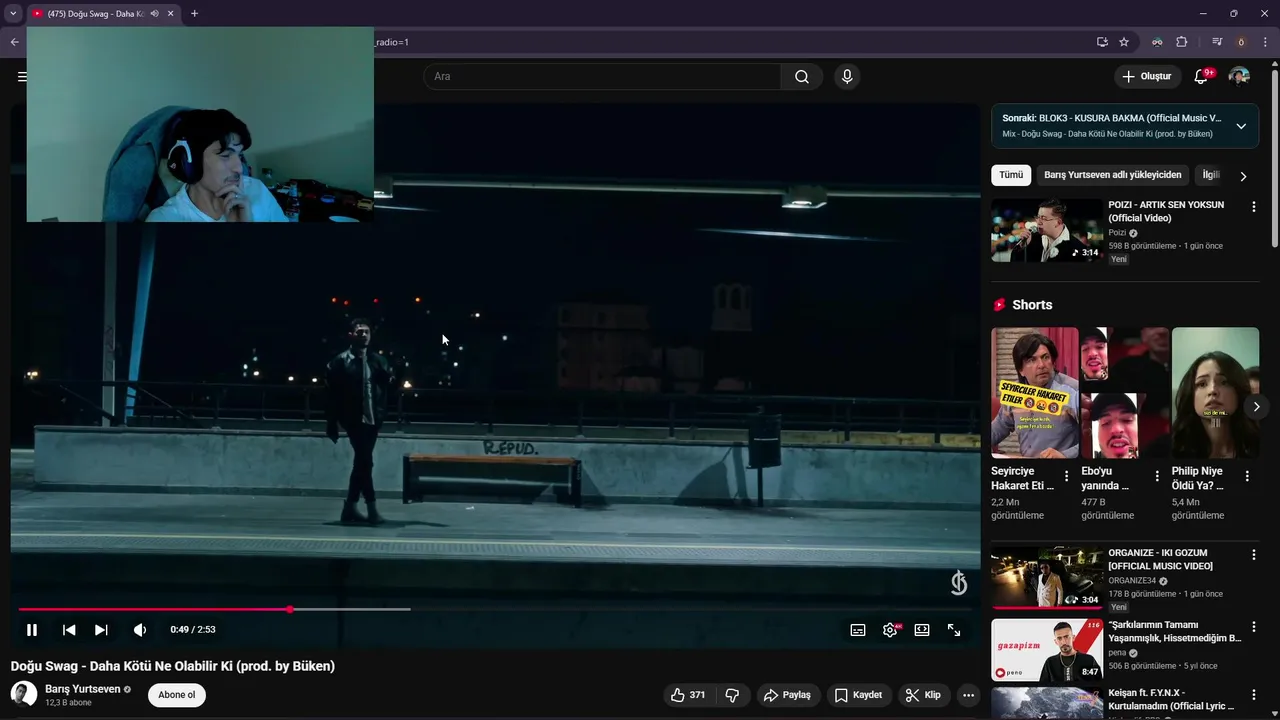The height and width of the screenshot is (720, 1280).
Task: Open Philip Niye Öldü Ya short
Action: tap(1215, 392)
